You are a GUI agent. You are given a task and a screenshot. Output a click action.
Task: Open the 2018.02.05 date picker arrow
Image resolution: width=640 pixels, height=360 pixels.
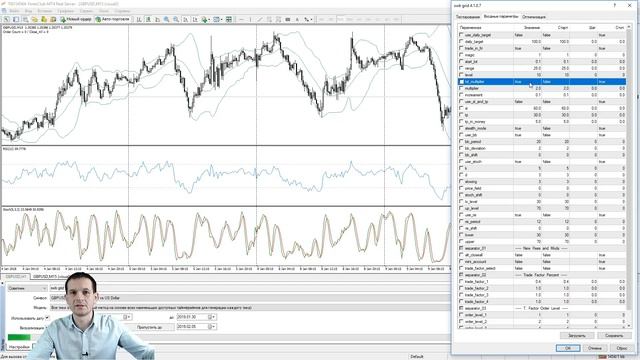click(212, 327)
